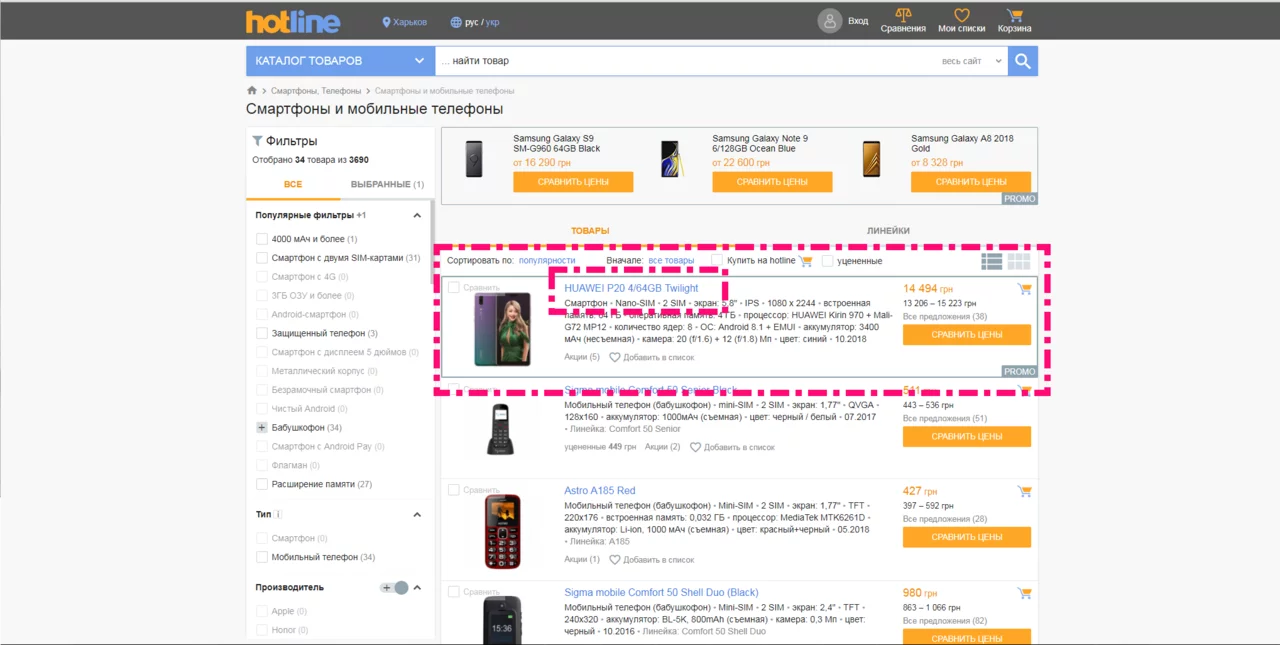Image resolution: width=1280 pixels, height=645 pixels.
Task: Select the ВСЕ filters tab
Action: pyautogui.click(x=292, y=185)
